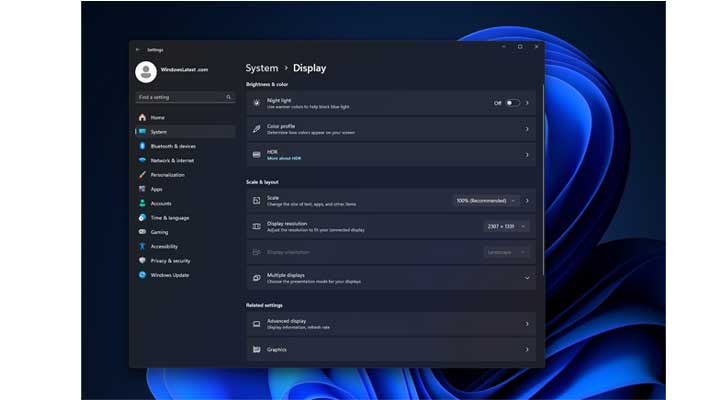Image resolution: width=720 pixels, height=400 pixels.
Task: Open the Display resolution dropdown
Action: (506, 226)
